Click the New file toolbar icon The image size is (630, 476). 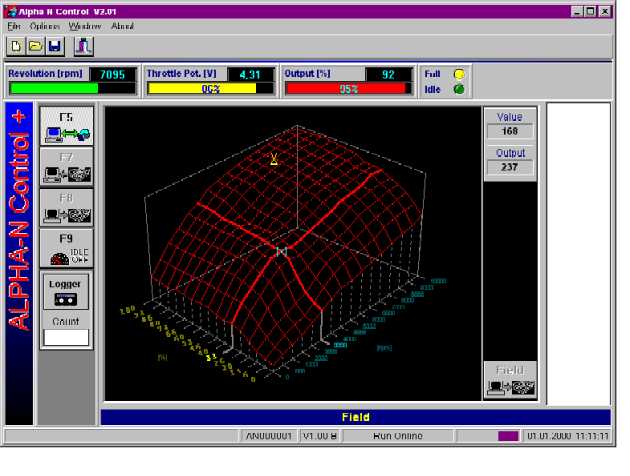tap(17, 46)
